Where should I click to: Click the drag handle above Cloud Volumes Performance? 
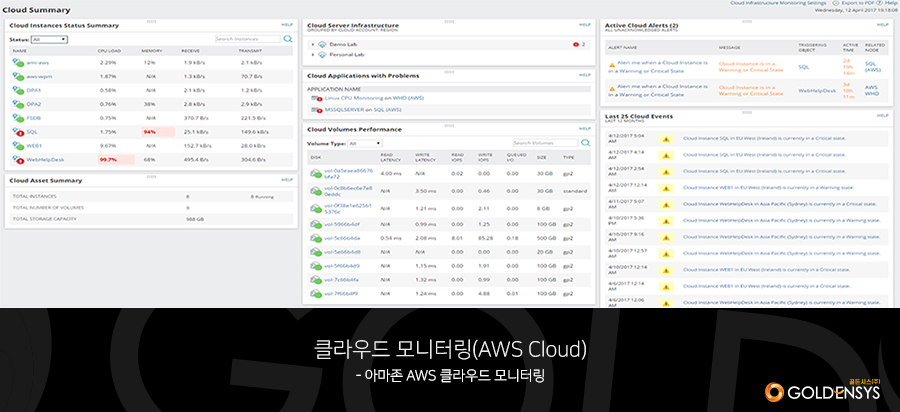coord(449,125)
